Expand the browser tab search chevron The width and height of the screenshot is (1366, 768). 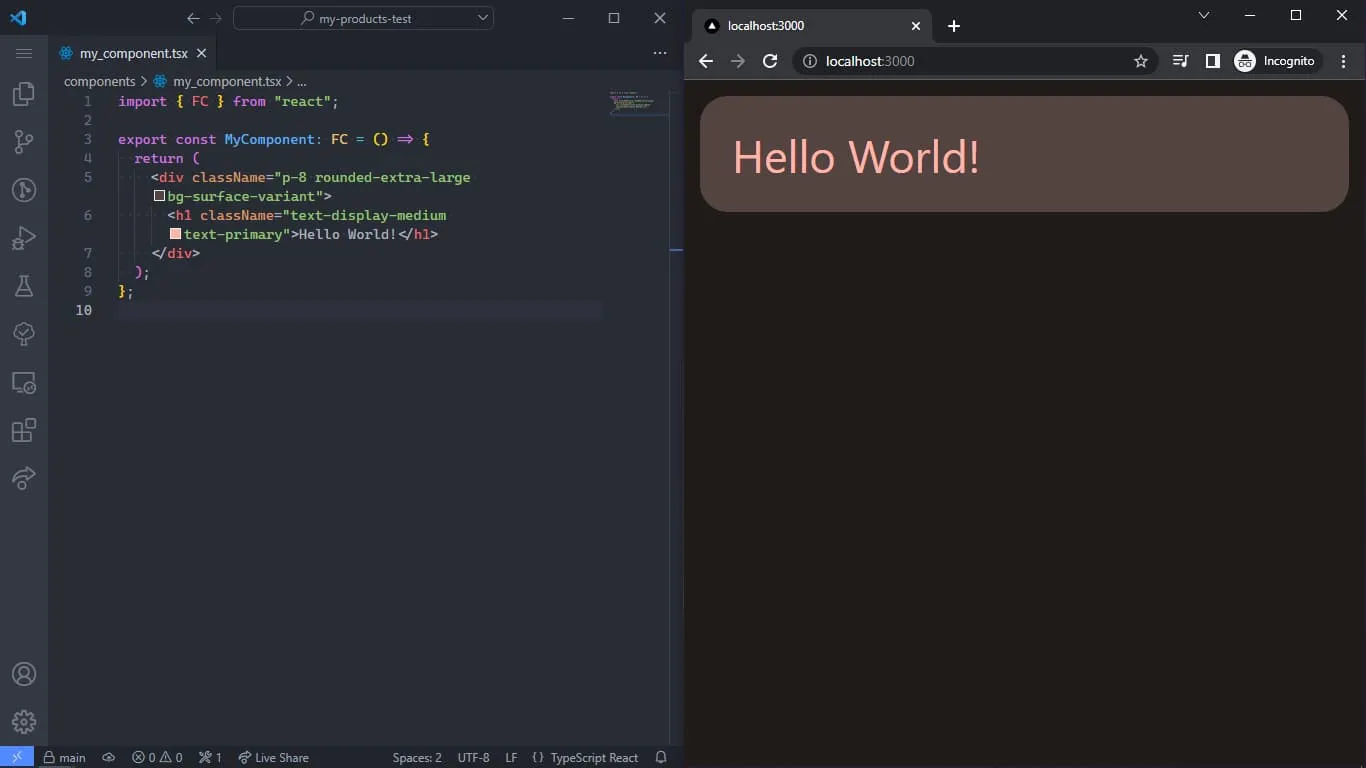1204,15
